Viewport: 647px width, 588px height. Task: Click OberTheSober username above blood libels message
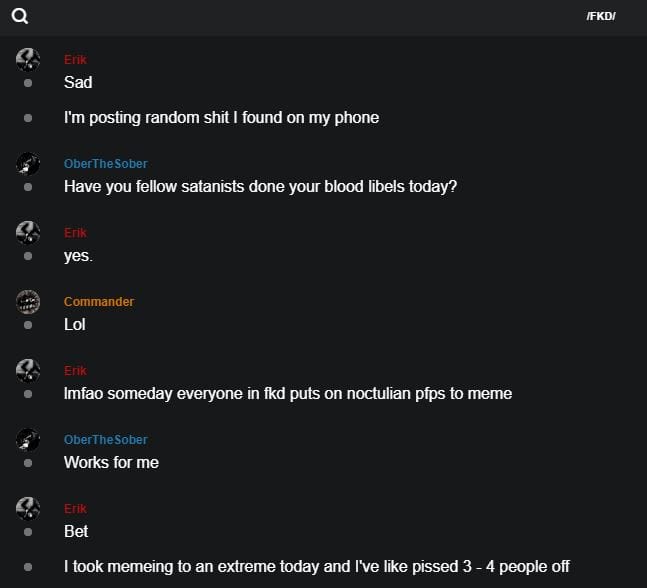pos(106,164)
